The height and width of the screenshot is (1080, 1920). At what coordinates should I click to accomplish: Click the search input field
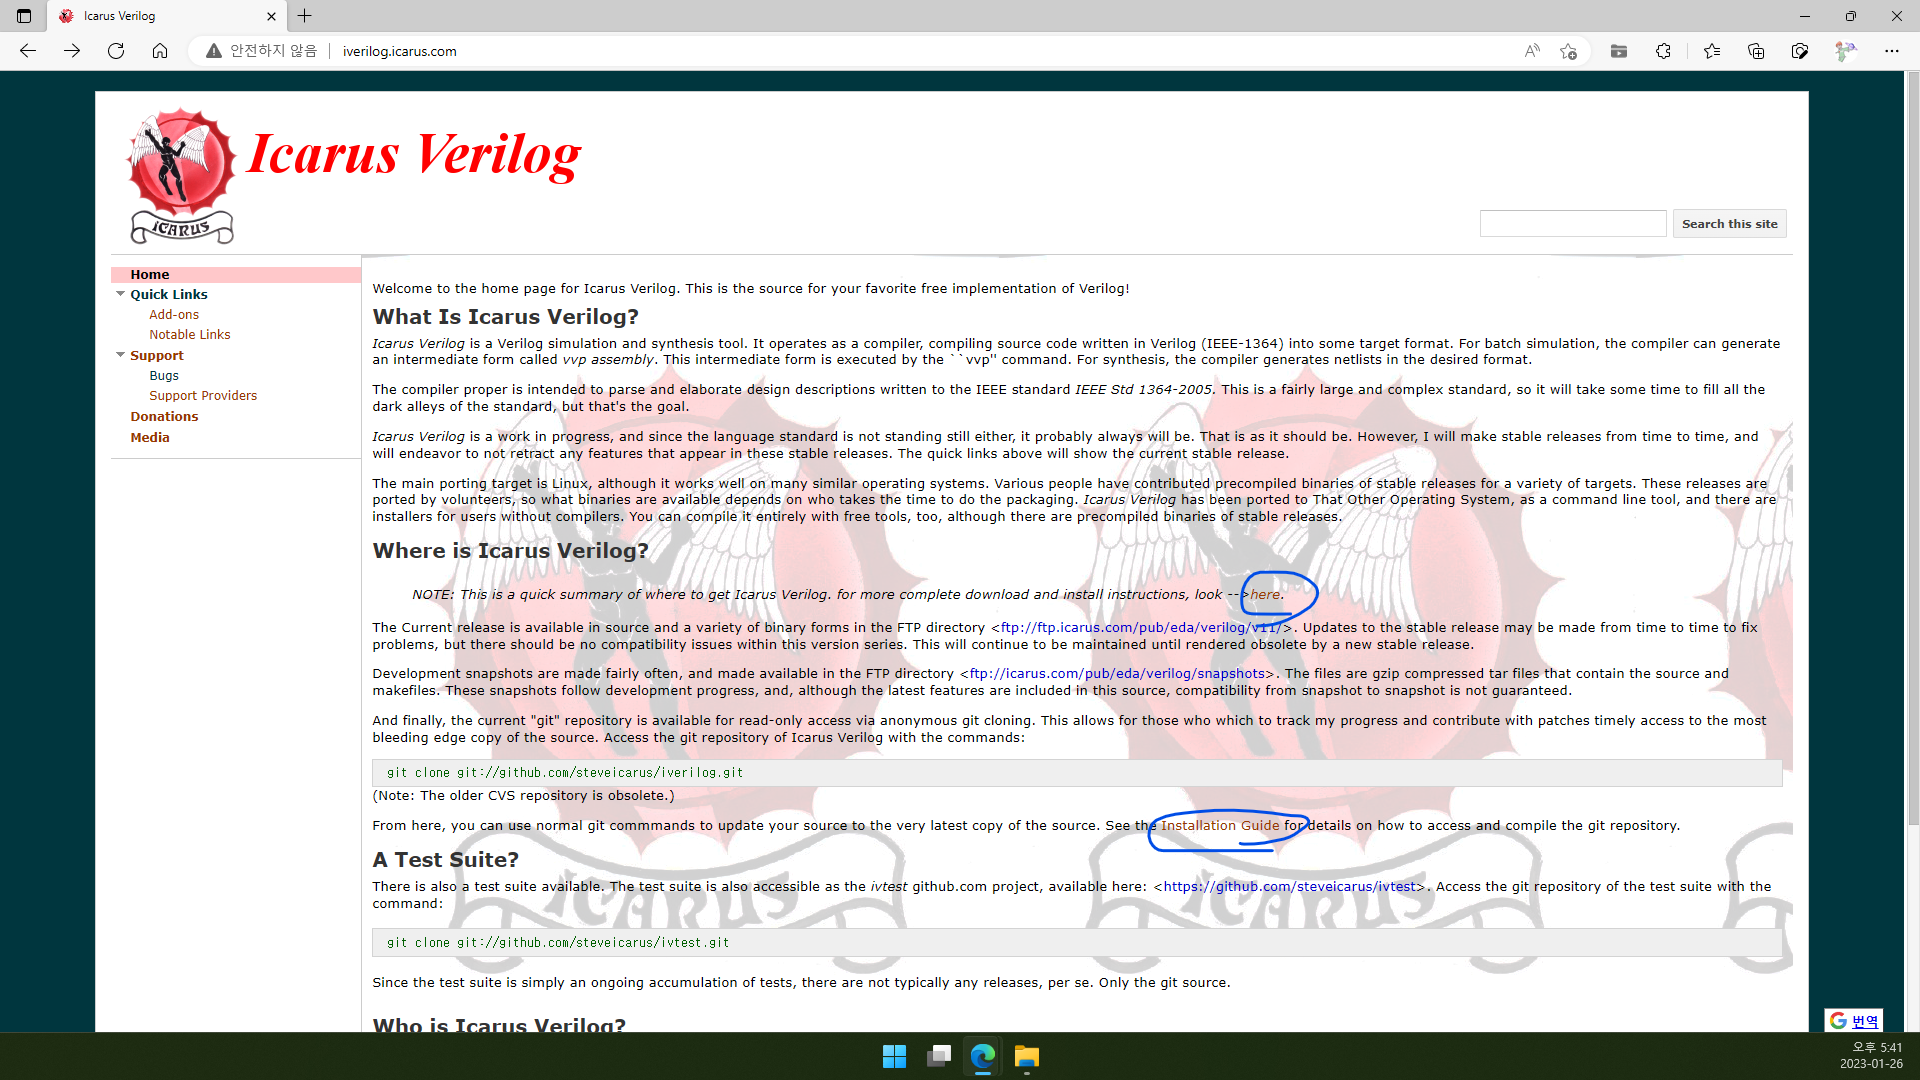[1572, 223]
